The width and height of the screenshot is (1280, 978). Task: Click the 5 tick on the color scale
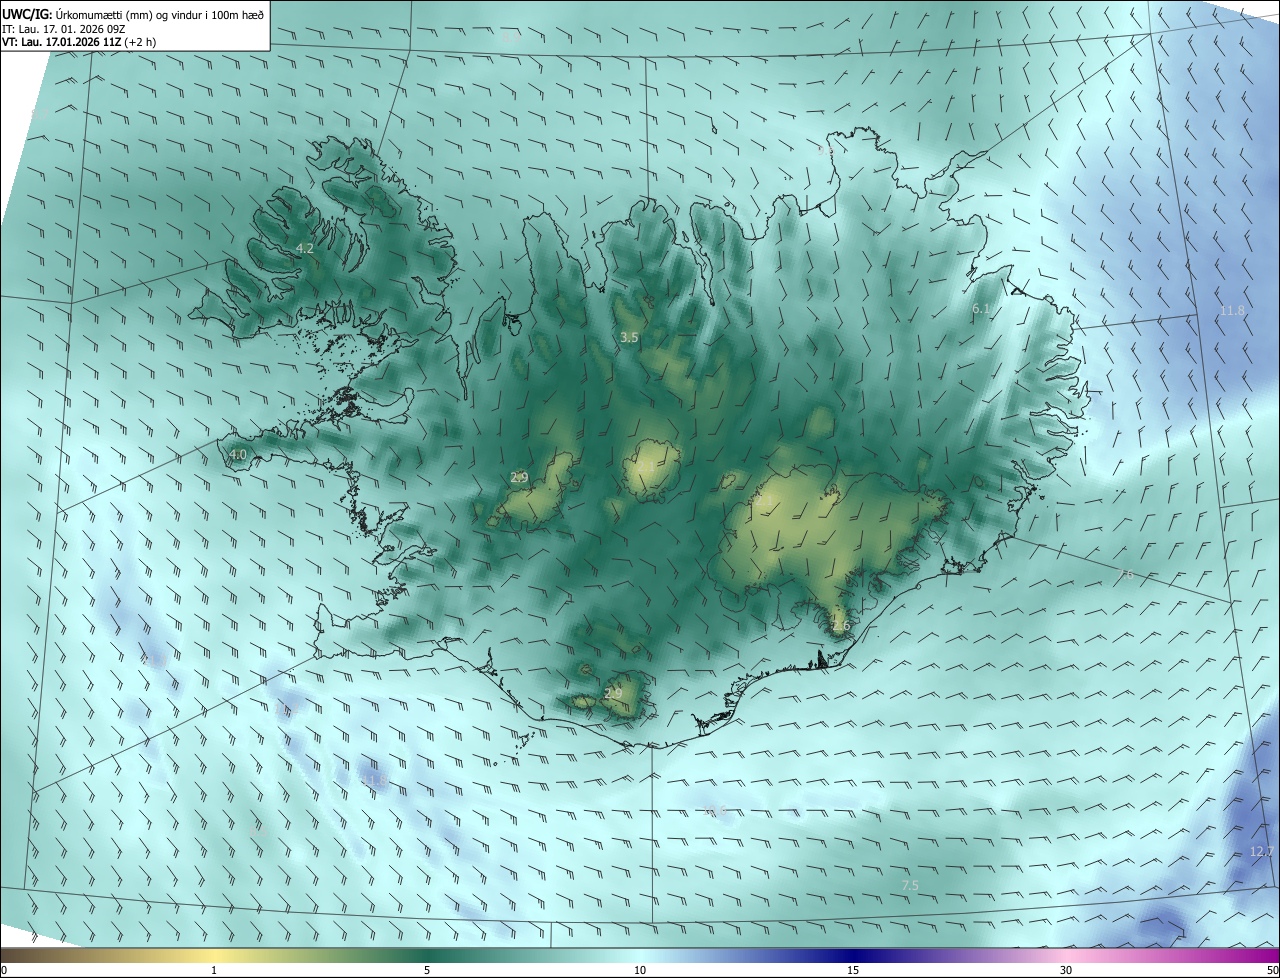click(427, 971)
